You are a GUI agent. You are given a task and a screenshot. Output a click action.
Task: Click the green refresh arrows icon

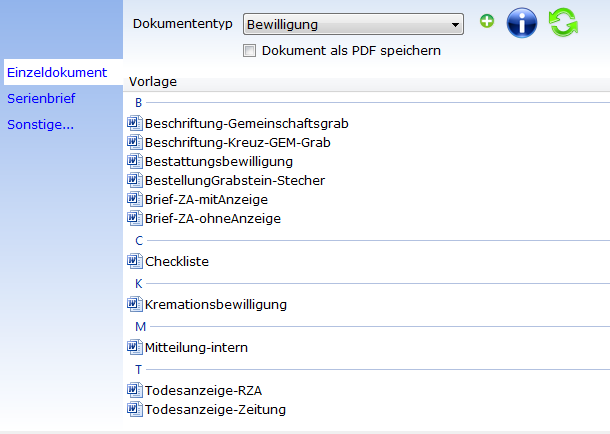[563, 23]
